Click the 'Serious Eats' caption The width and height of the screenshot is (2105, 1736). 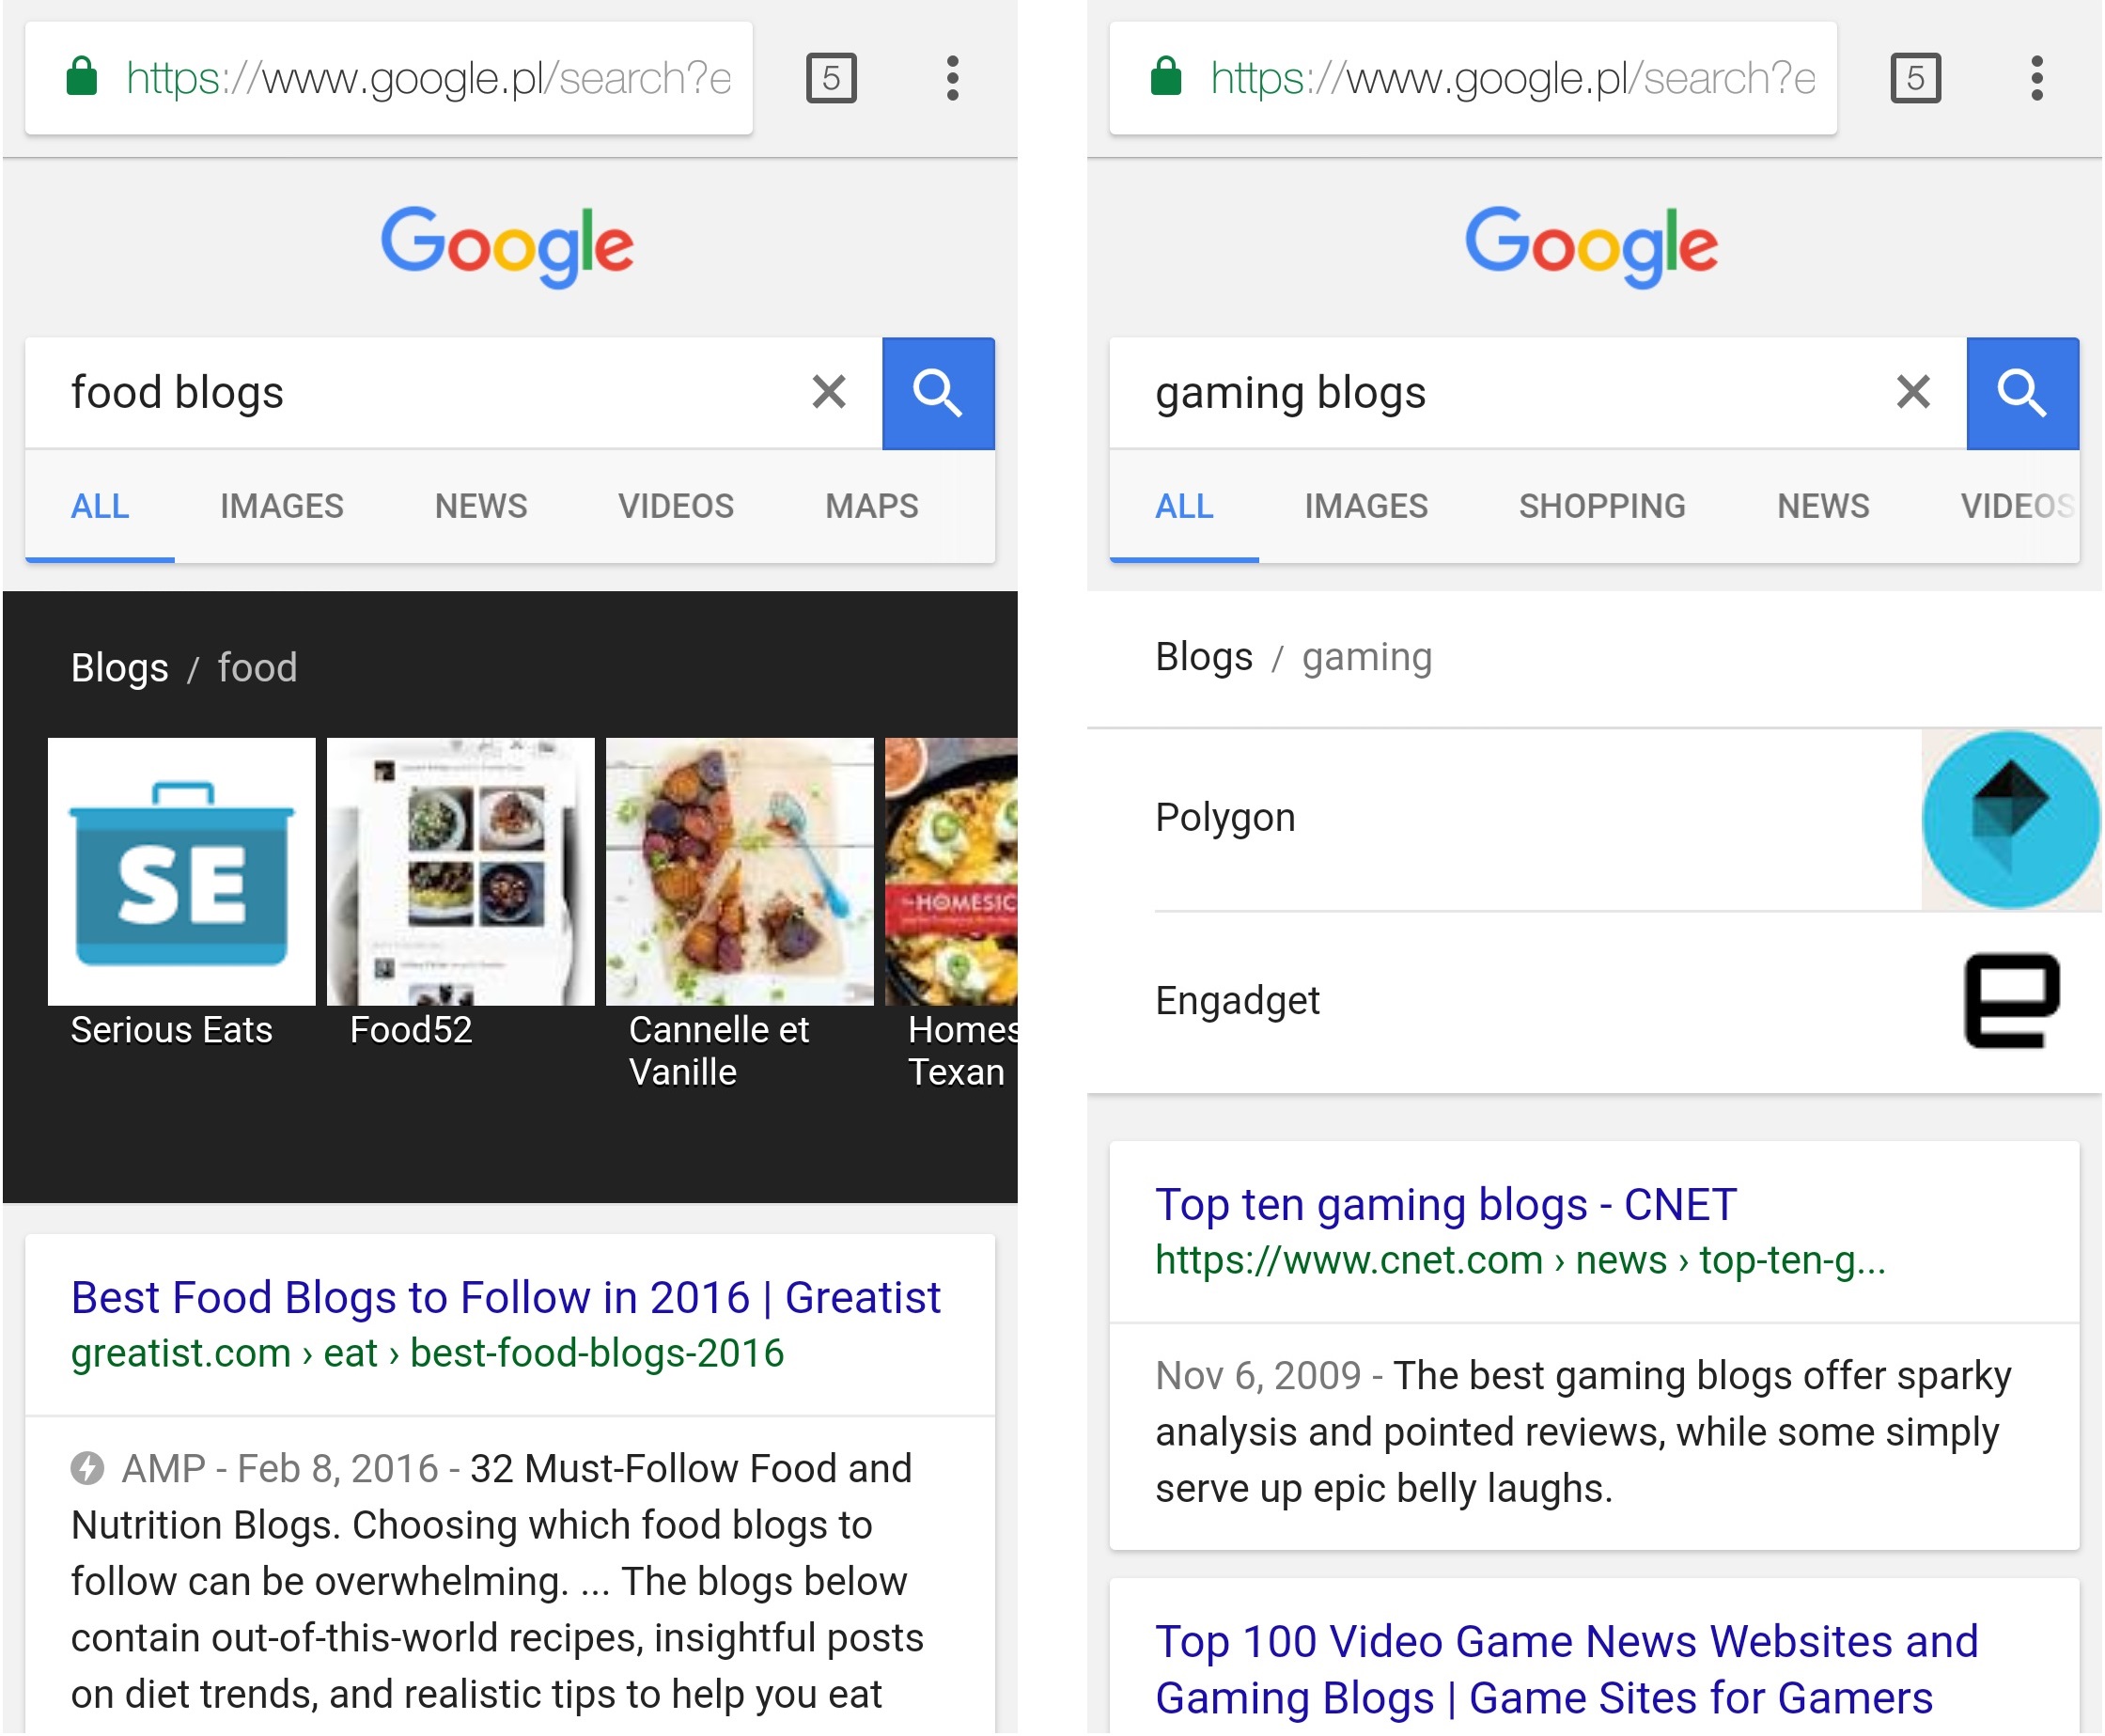click(x=172, y=1030)
